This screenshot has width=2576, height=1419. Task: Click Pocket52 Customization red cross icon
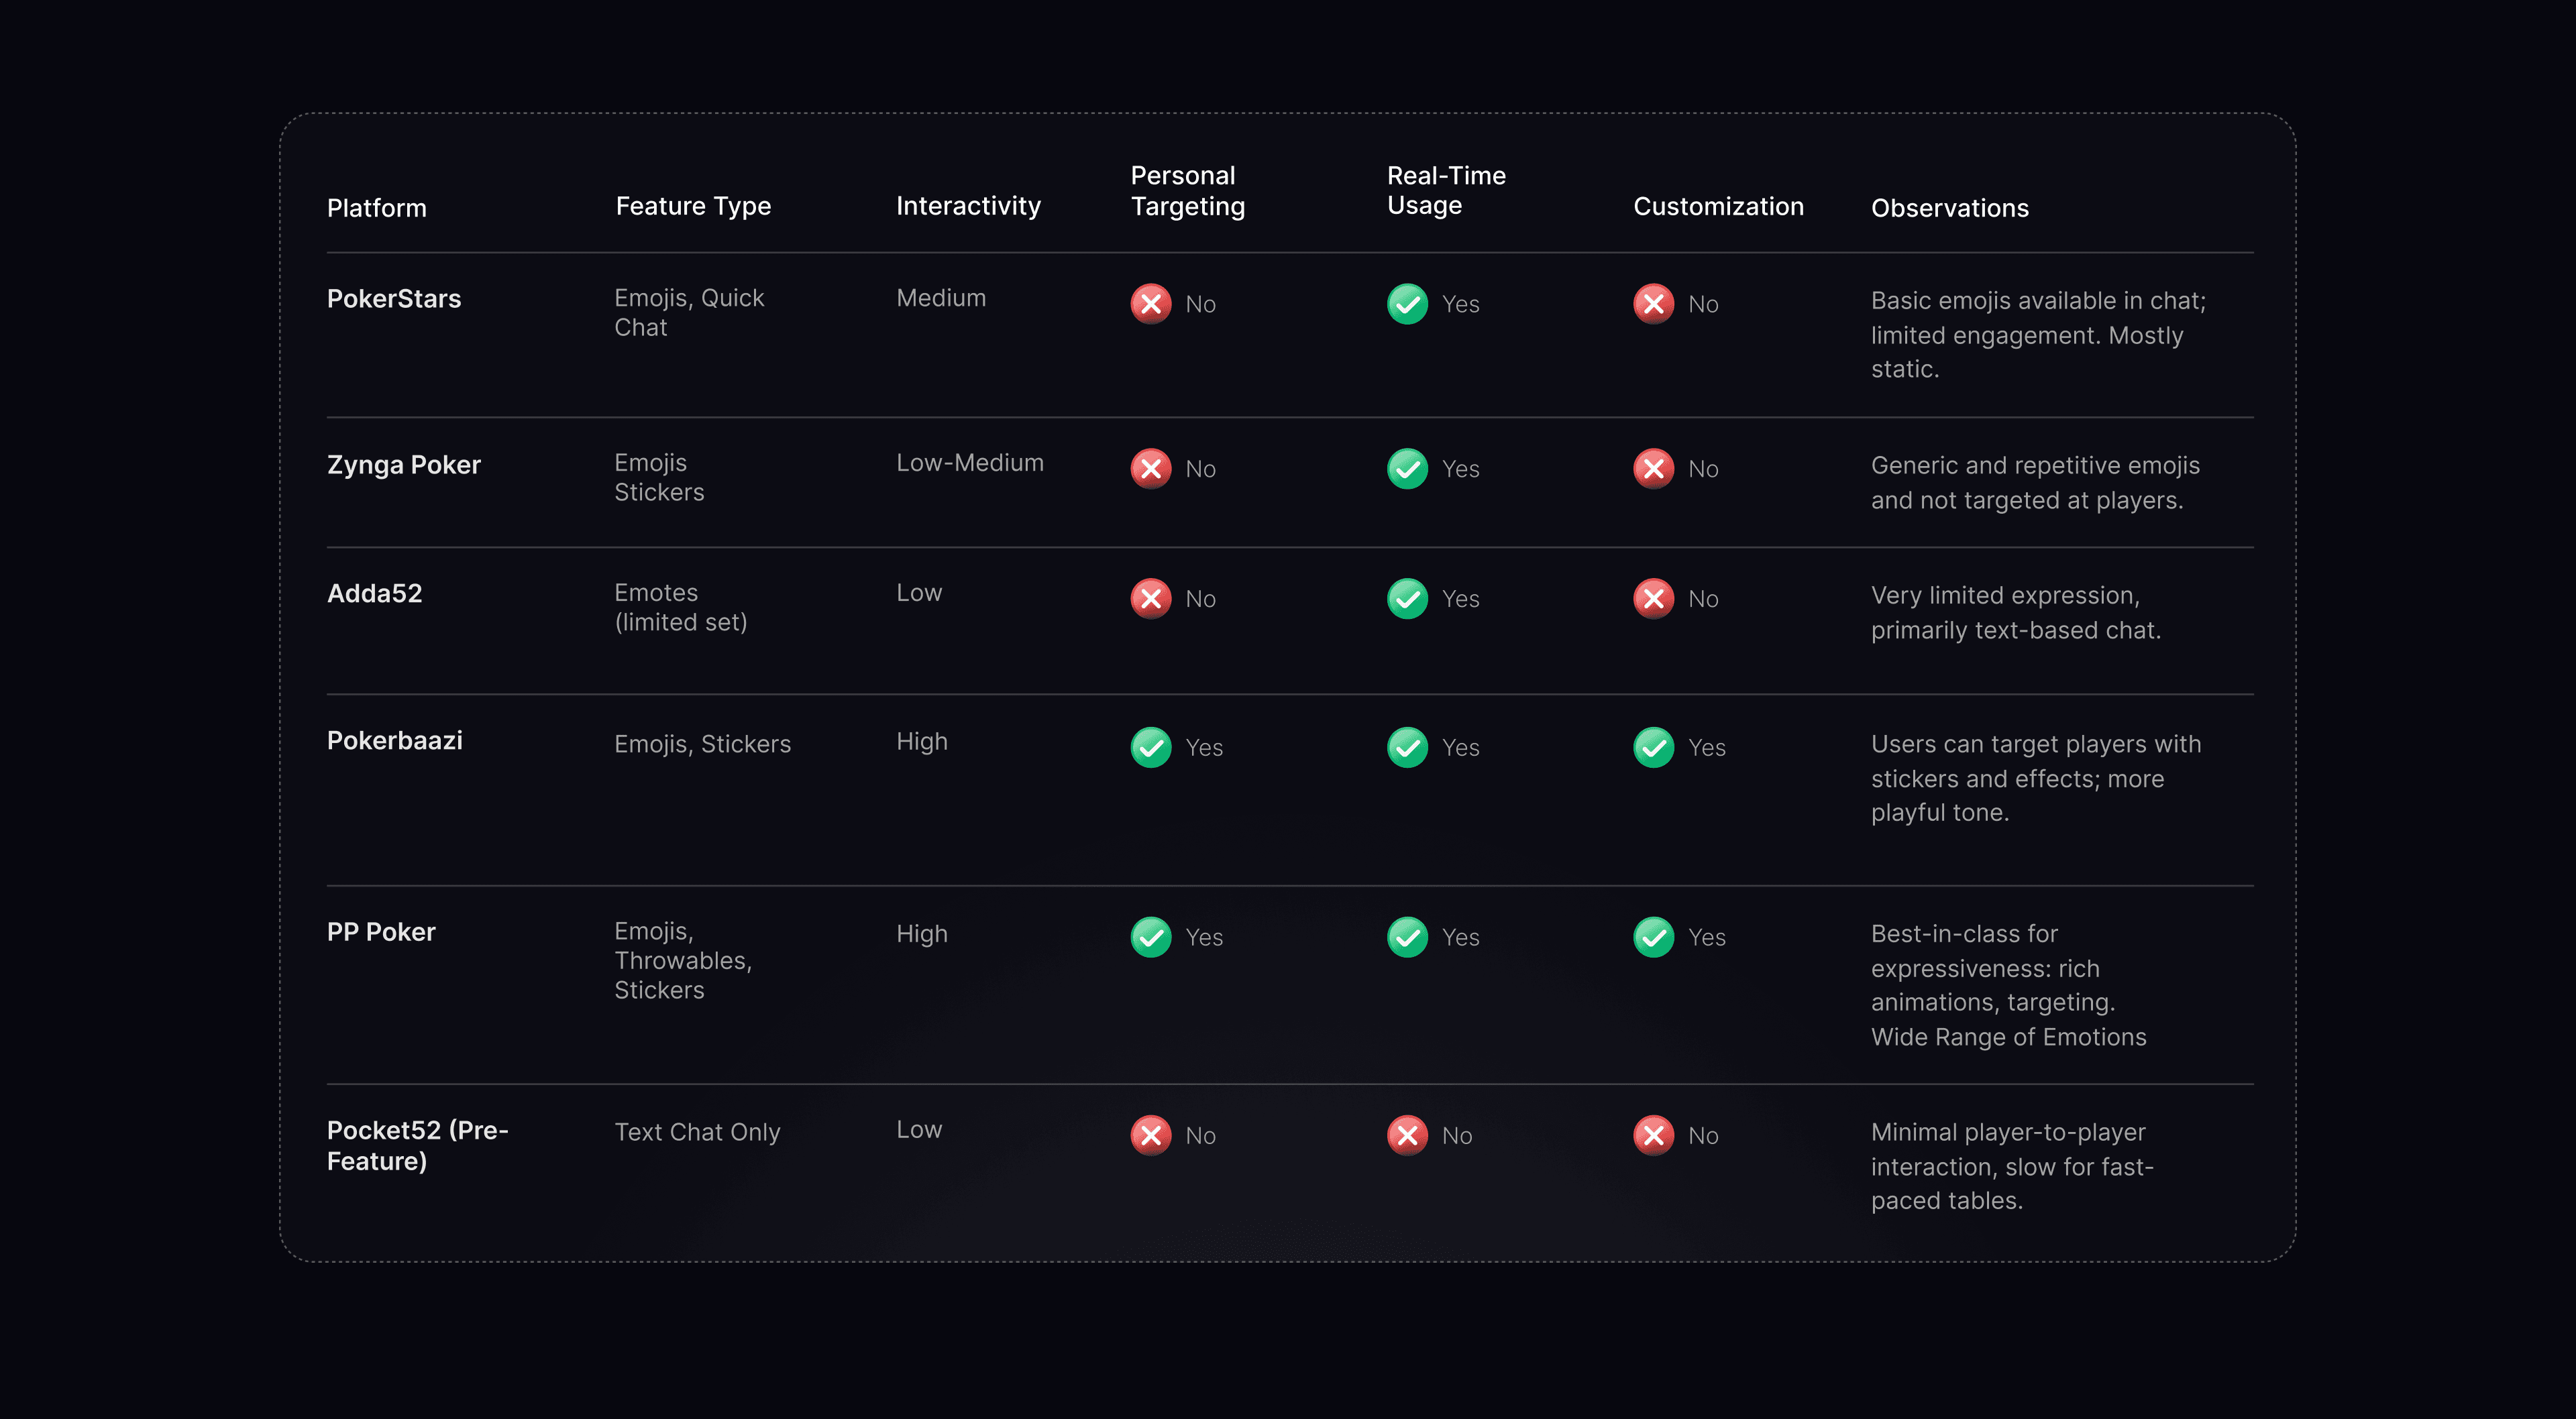point(1653,1135)
